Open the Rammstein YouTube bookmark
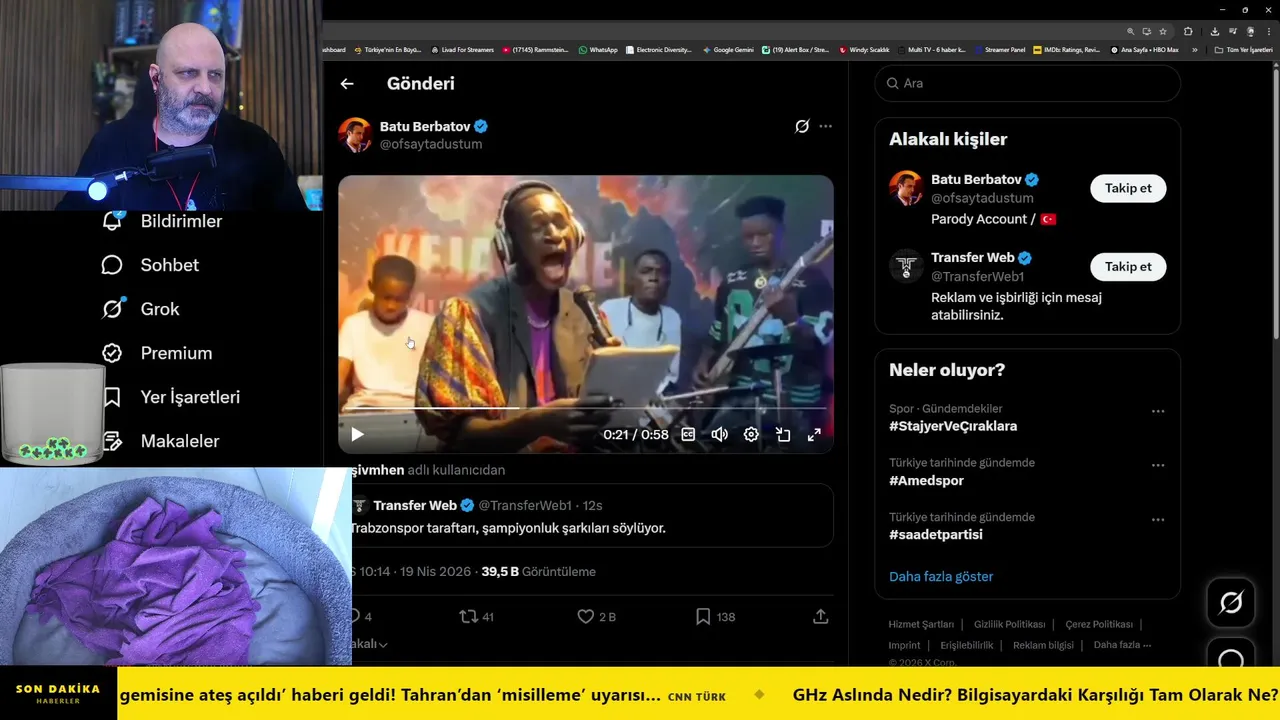The width and height of the screenshot is (1280, 720). point(535,50)
